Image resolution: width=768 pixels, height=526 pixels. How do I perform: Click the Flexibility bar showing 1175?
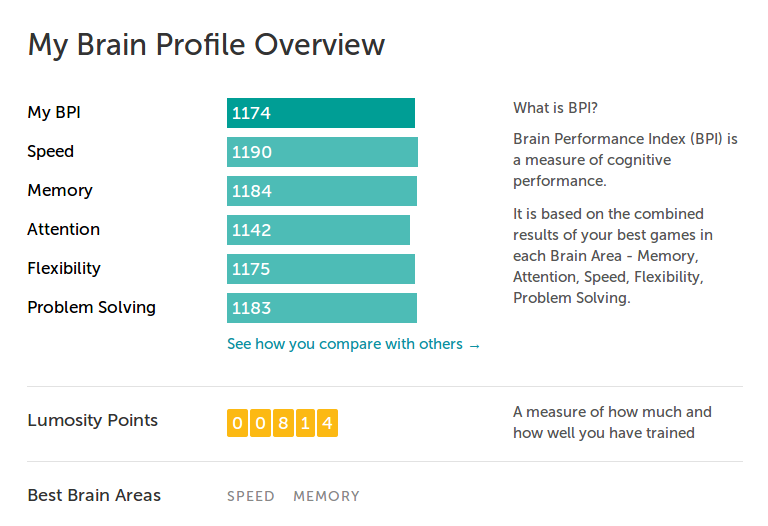(x=321, y=269)
